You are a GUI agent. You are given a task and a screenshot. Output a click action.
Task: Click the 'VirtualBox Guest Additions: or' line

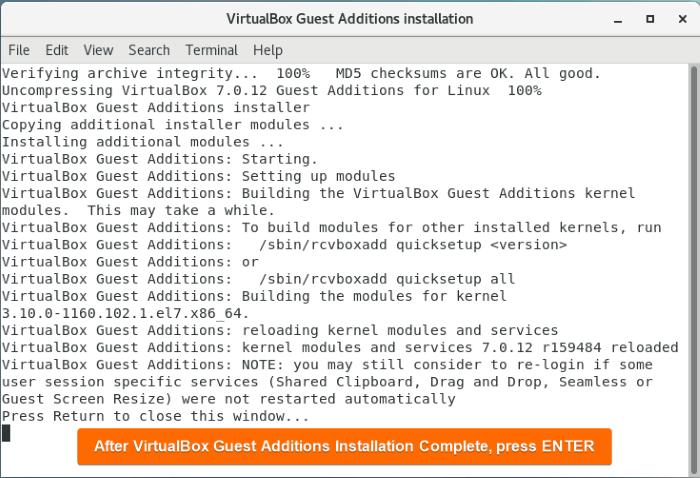(130, 262)
